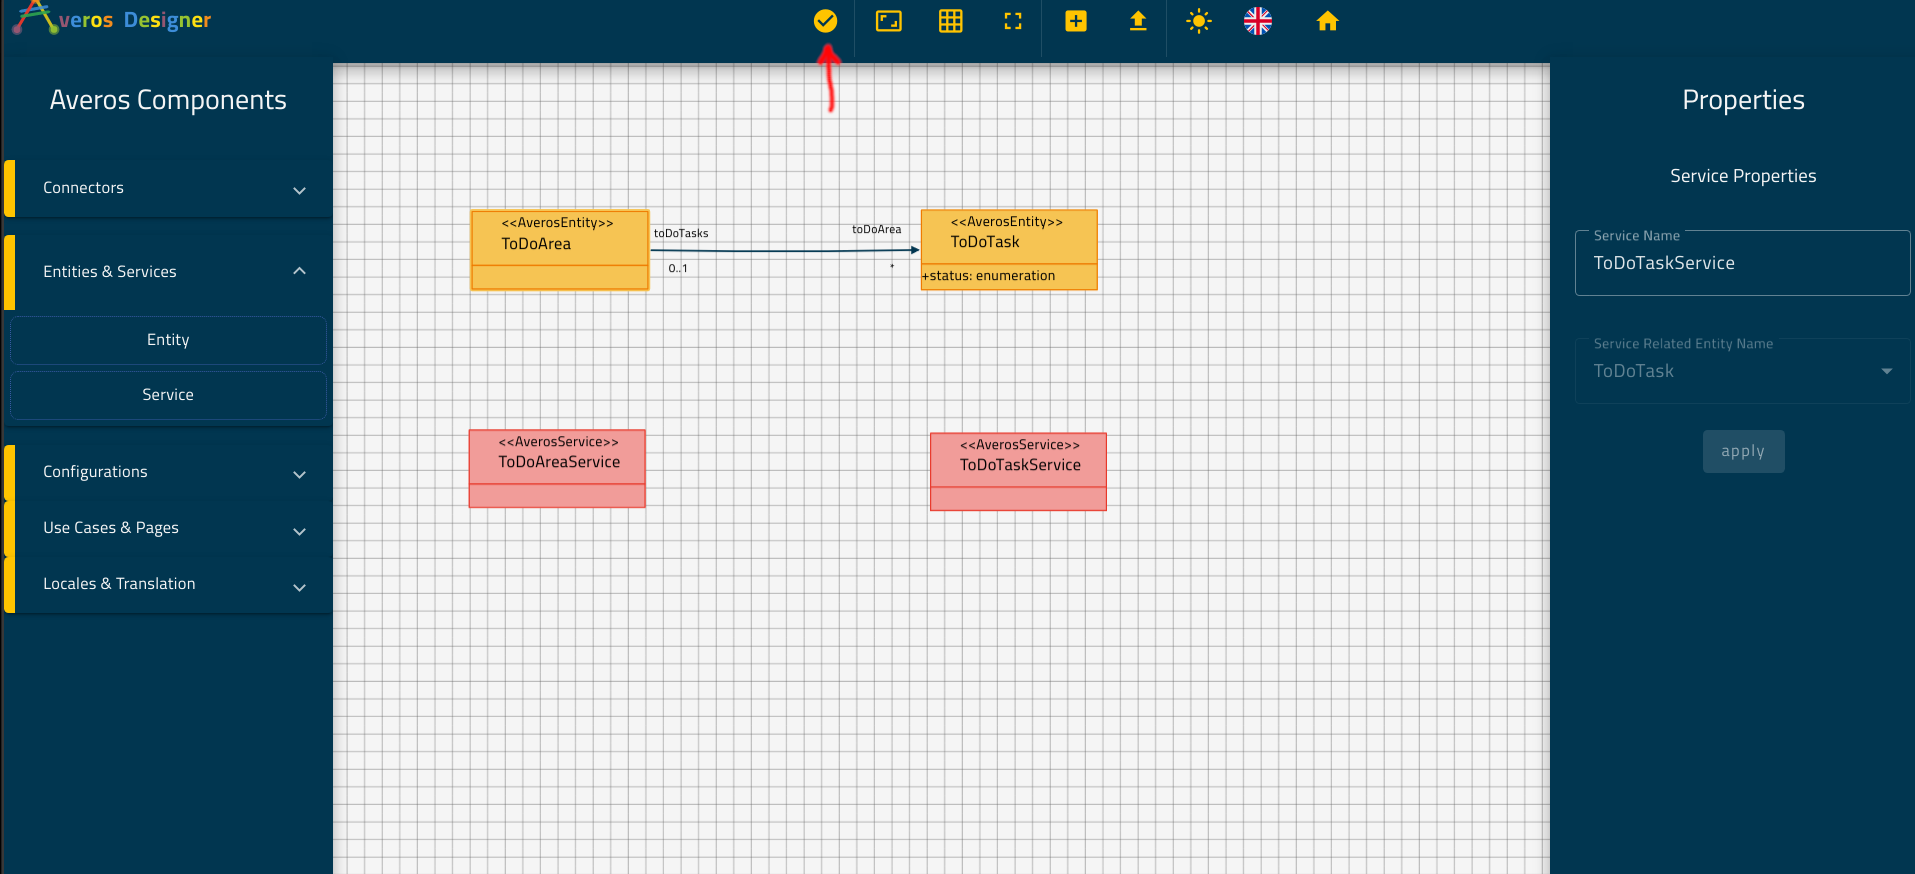Collapse the Entities & Services section
Image resolution: width=1915 pixels, height=874 pixels.
pos(169,272)
